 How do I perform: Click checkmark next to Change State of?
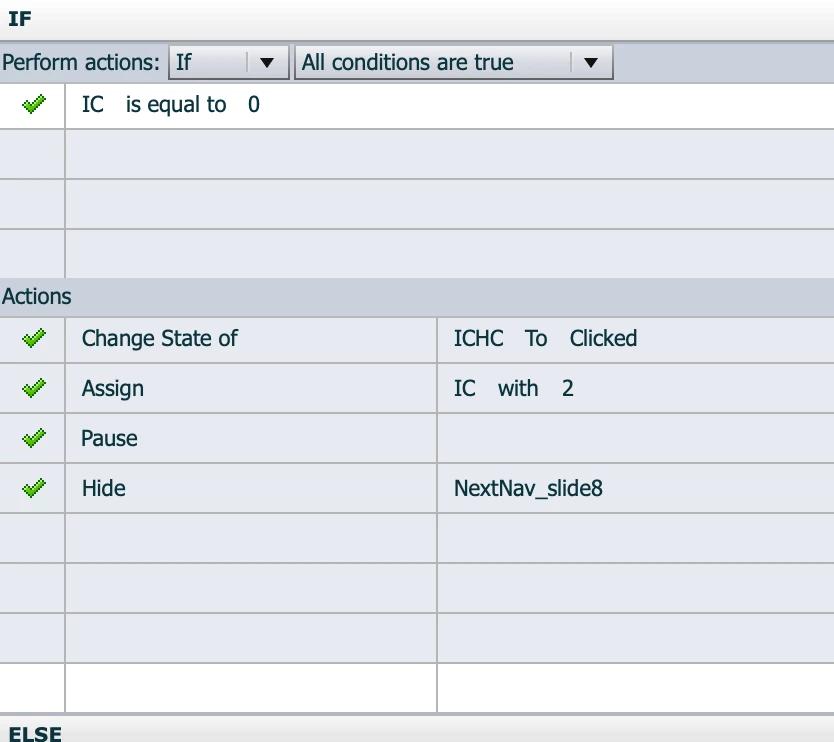(x=34, y=338)
